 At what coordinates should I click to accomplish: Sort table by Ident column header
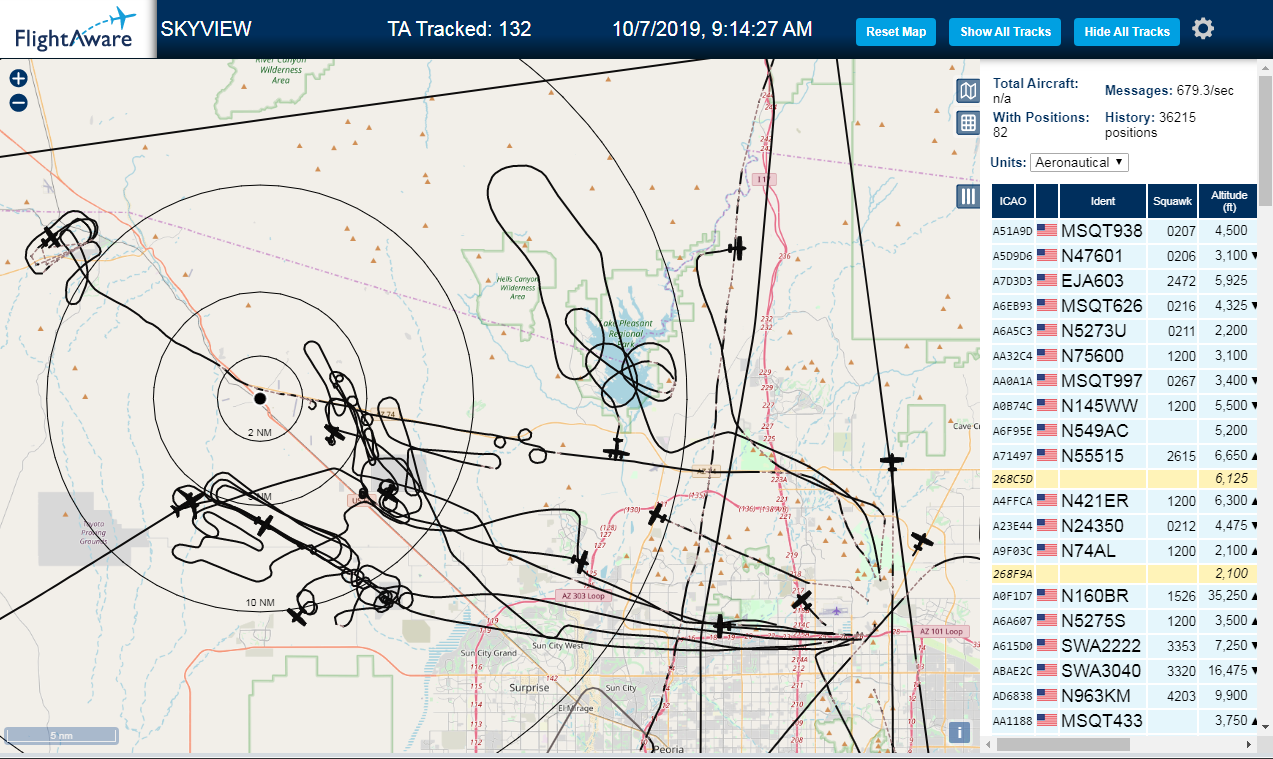click(x=1102, y=201)
